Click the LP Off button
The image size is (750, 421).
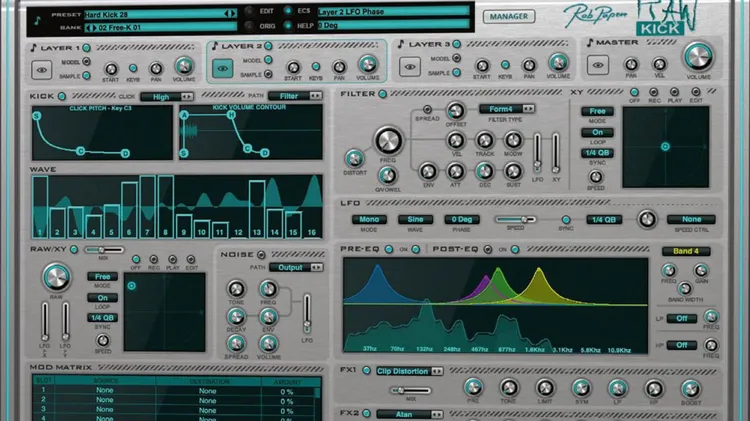point(682,318)
